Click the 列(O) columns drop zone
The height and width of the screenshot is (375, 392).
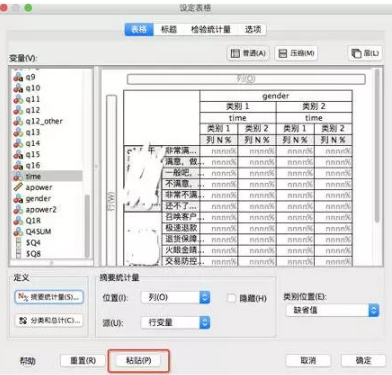[246, 79]
